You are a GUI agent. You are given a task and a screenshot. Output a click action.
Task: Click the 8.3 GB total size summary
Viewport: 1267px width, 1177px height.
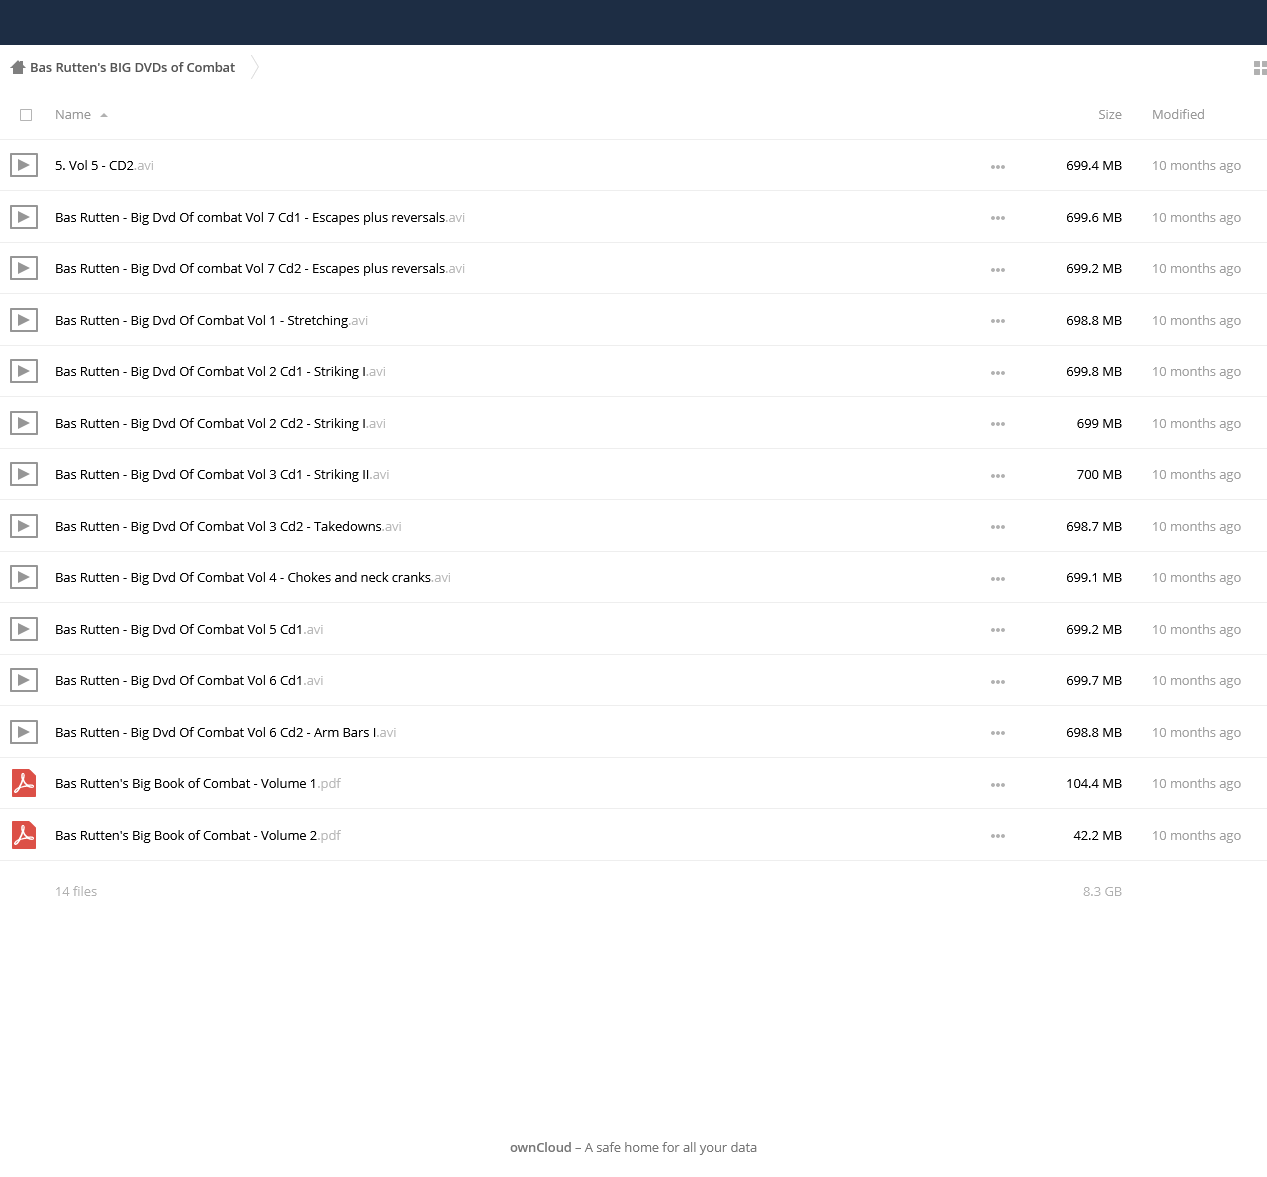(x=1102, y=891)
